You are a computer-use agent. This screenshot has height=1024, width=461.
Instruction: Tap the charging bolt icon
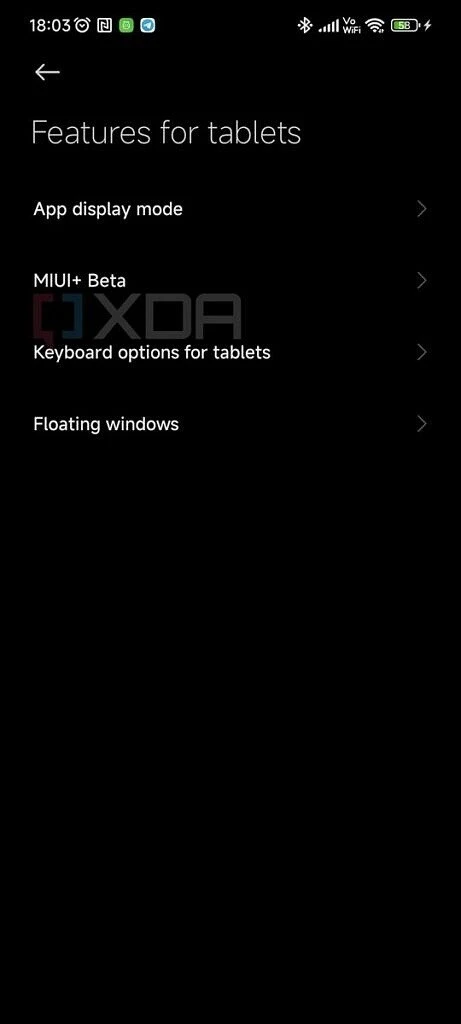(428, 26)
